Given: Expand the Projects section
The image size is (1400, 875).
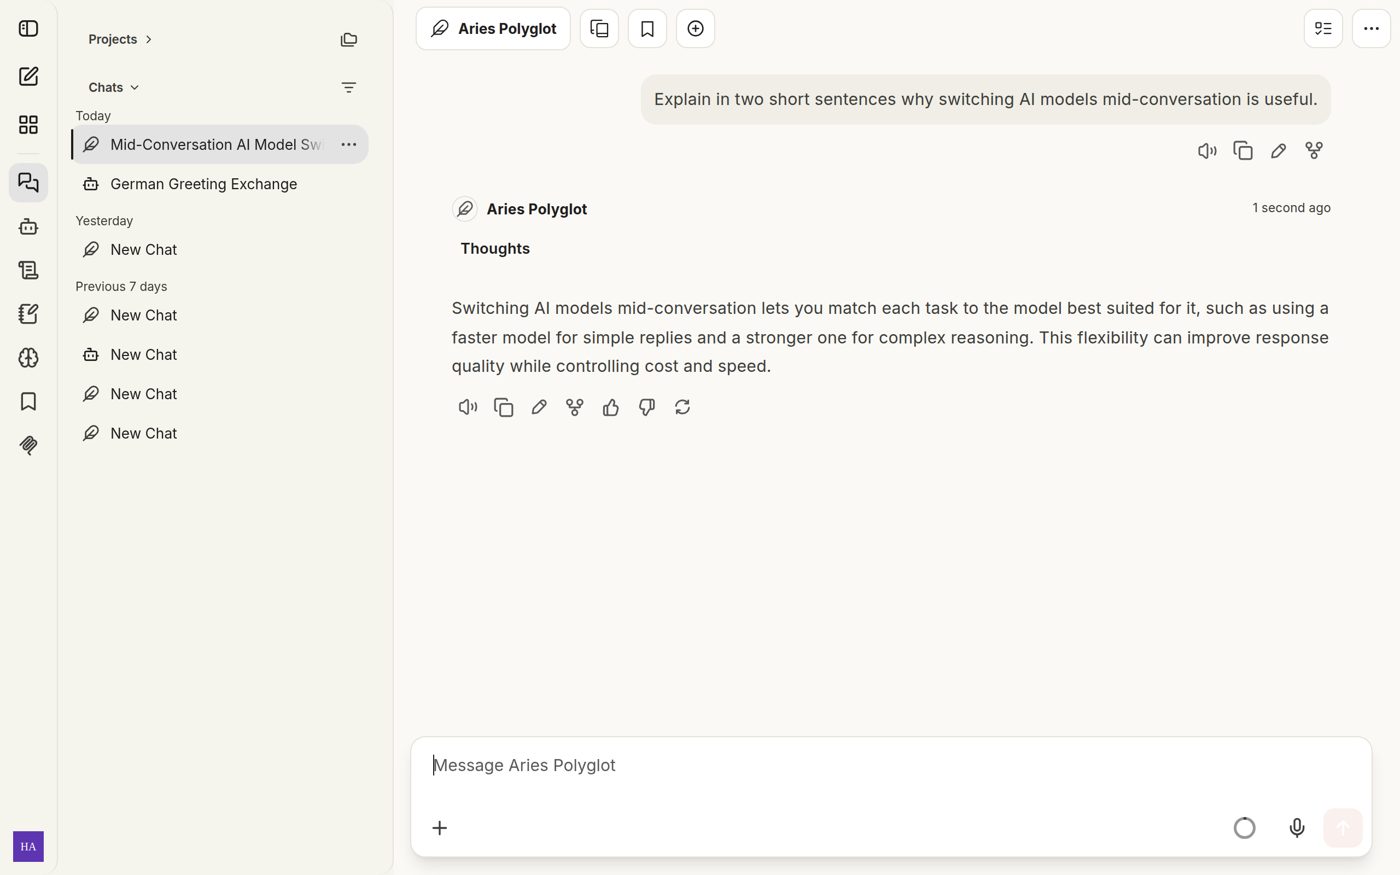Looking at the screenshot, I should point(120,39).
